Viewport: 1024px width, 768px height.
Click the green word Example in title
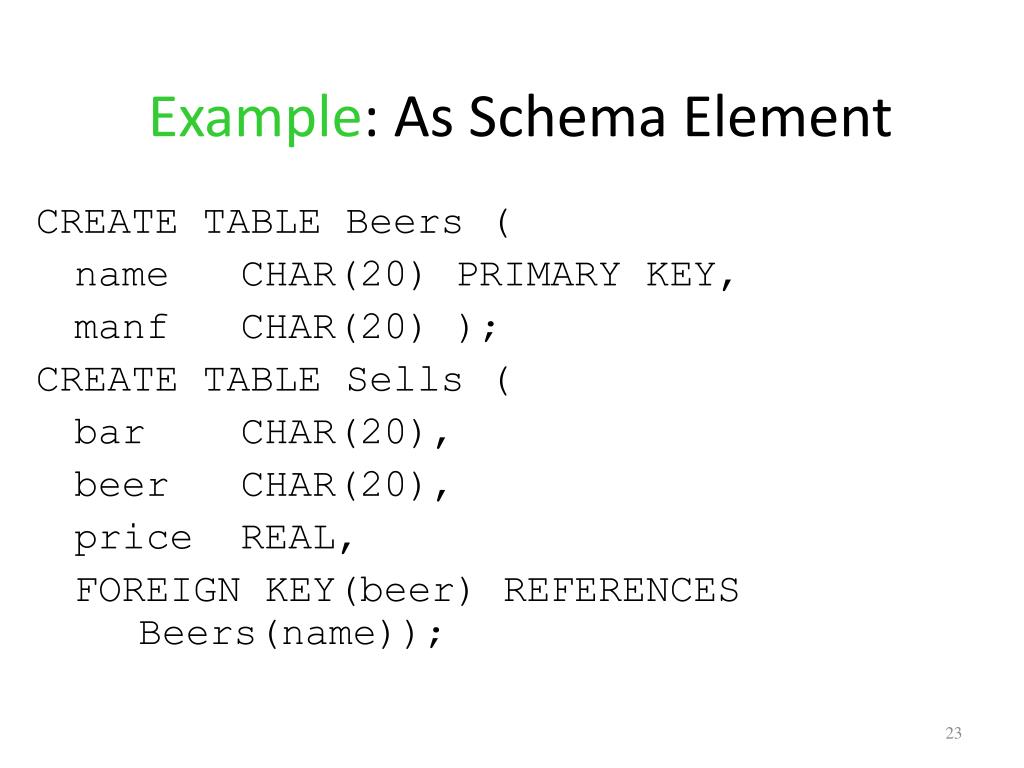click(x=255, y=118)
